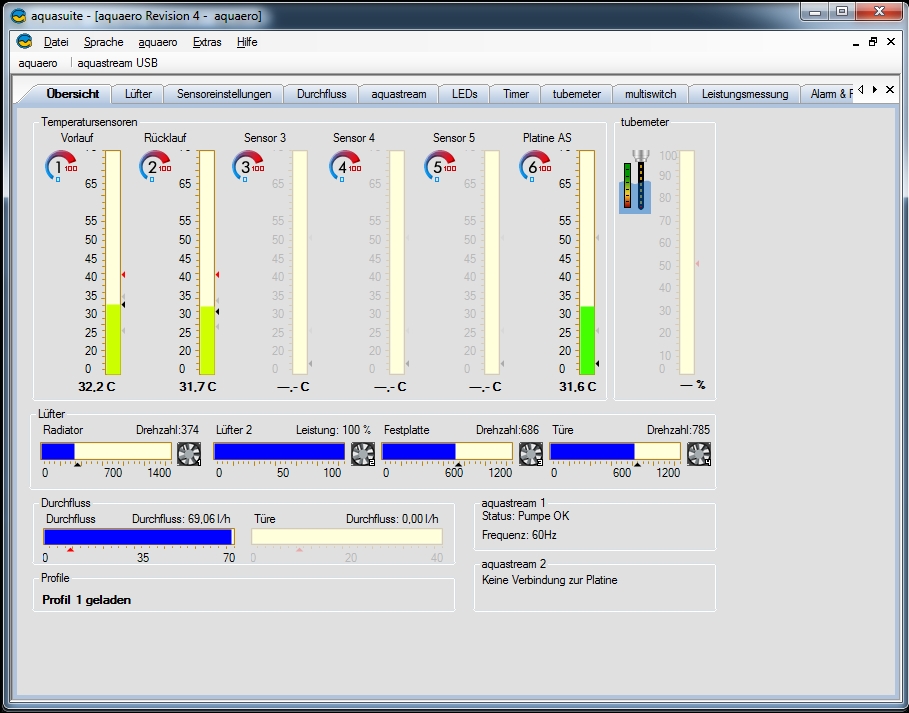
Task: Click the Türe 0,00 l/h flow bar
Action: (347, 537)
